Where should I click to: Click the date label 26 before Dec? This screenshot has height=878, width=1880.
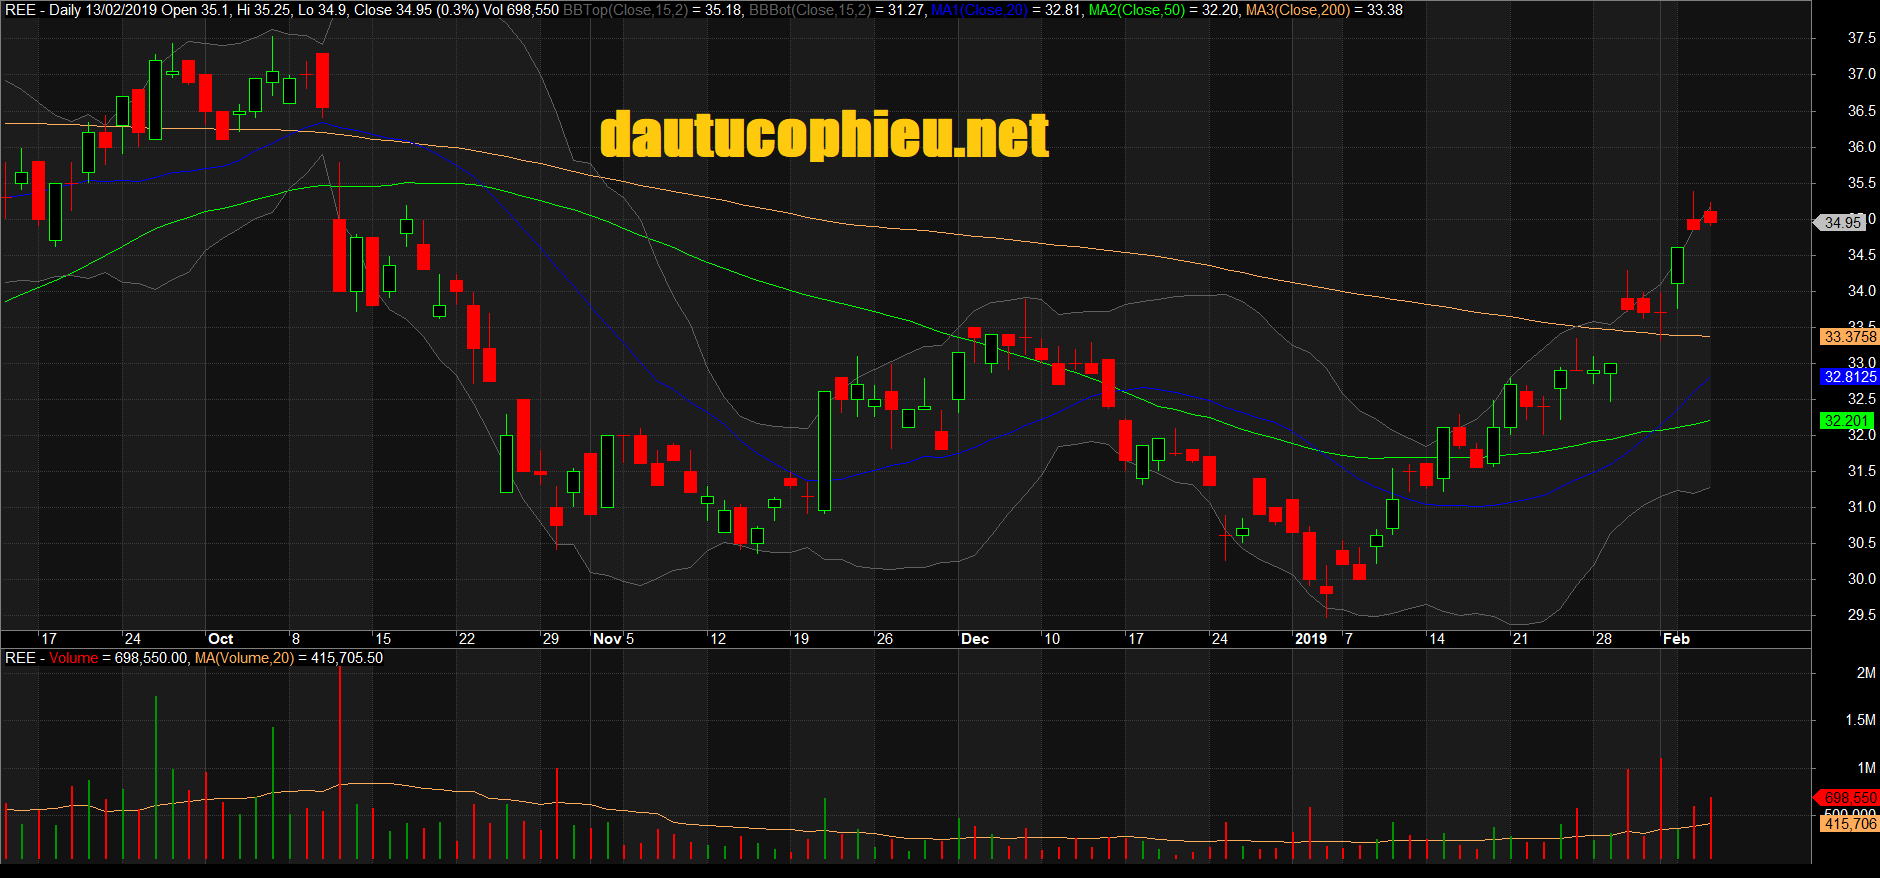(884, 639)
